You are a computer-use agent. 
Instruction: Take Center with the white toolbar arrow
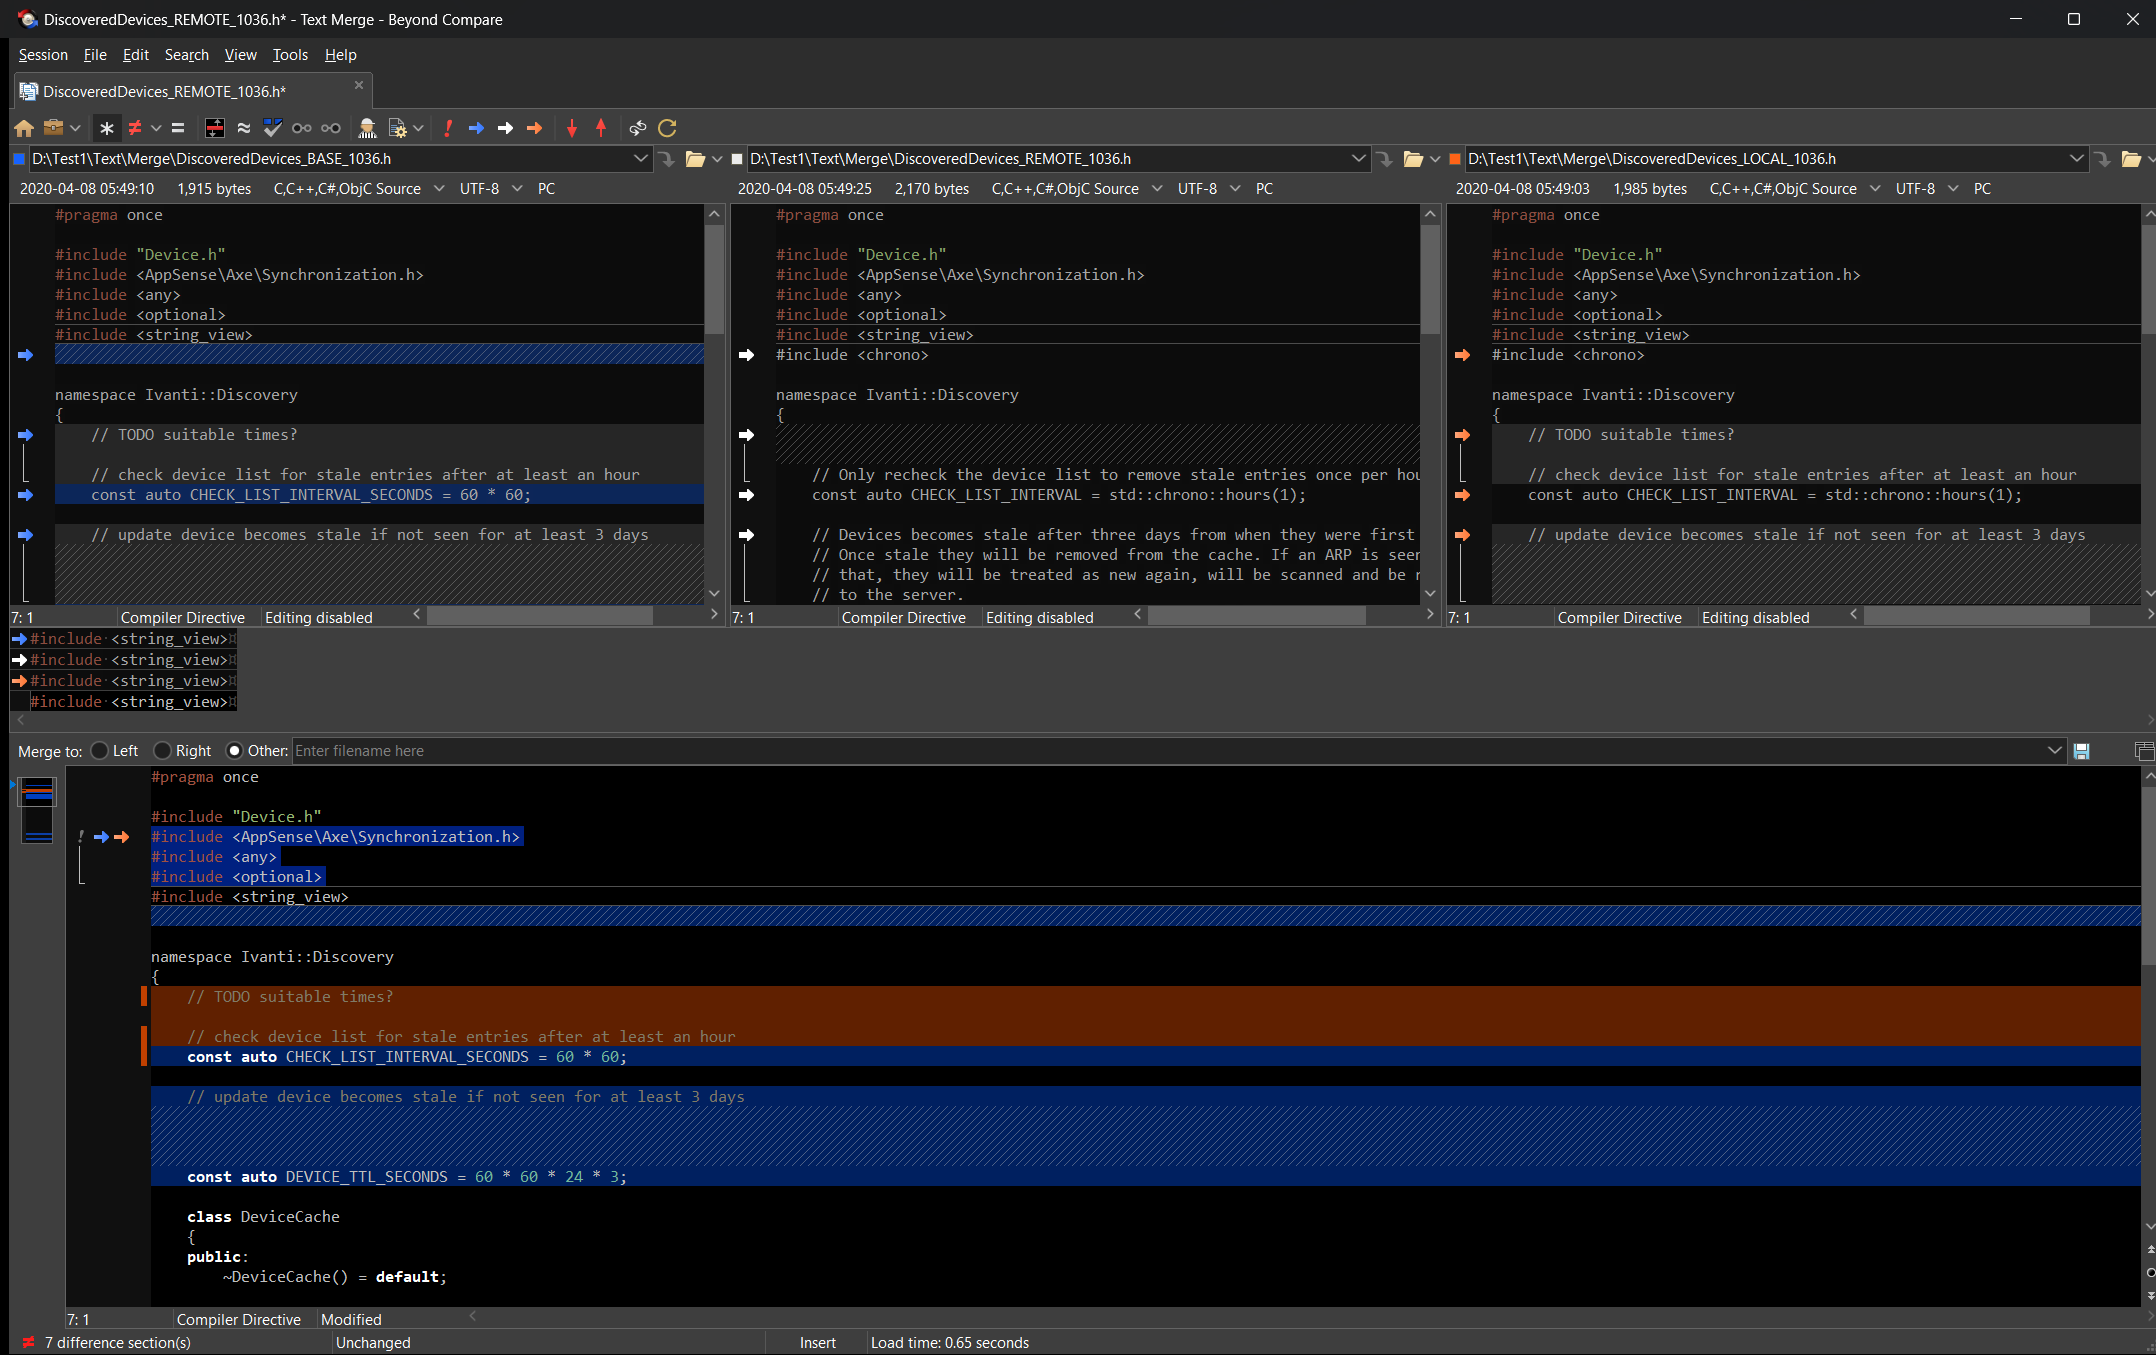point(506,128)
